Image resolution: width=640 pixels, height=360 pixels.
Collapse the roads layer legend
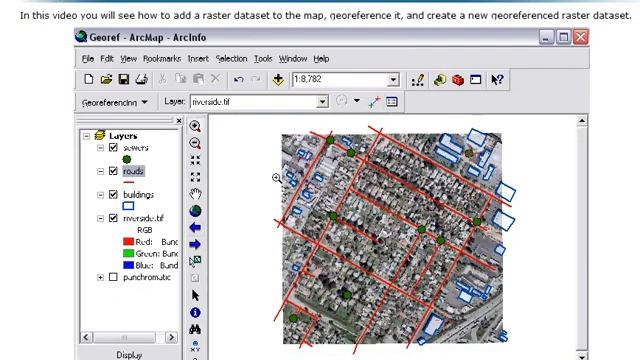[x=100, y=171]
